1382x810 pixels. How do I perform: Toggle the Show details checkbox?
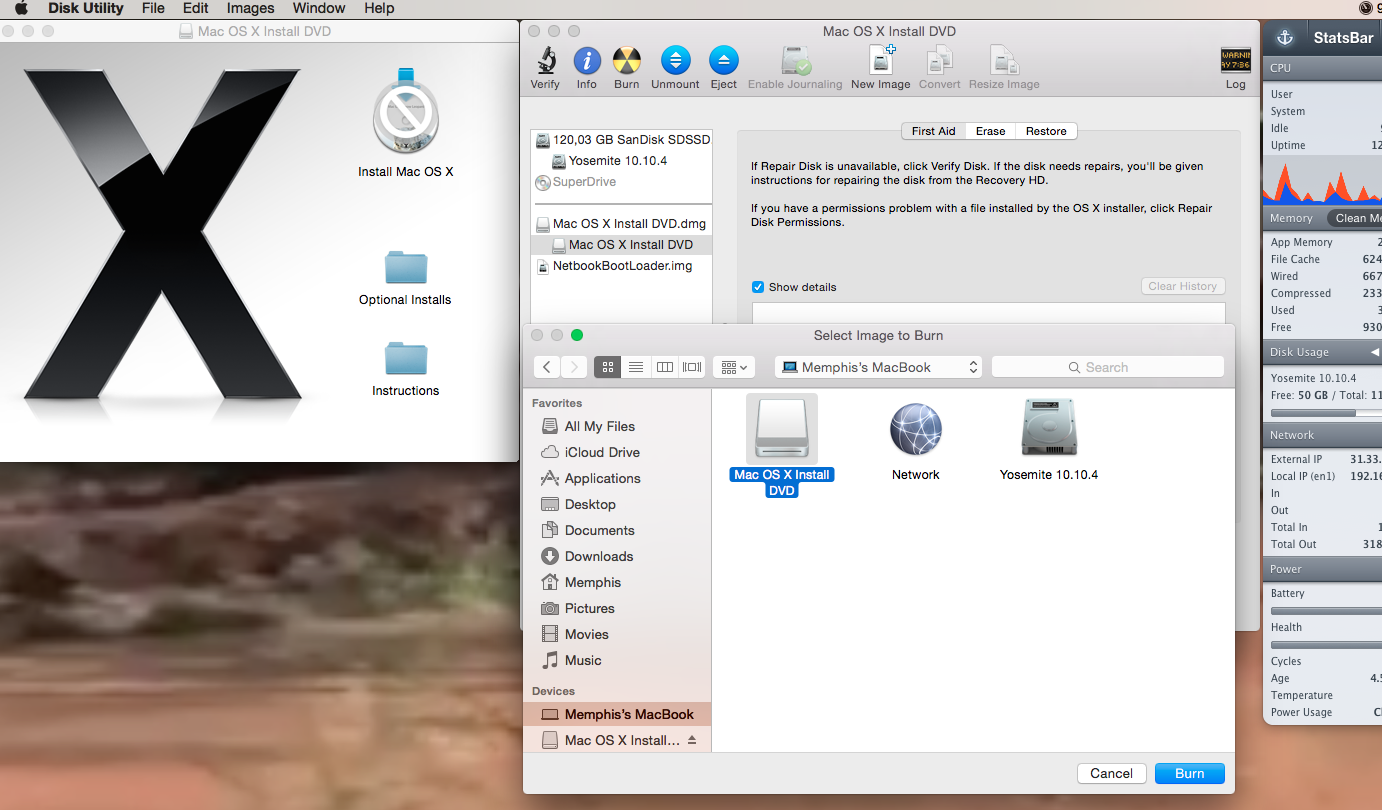(x=758, y=287)
